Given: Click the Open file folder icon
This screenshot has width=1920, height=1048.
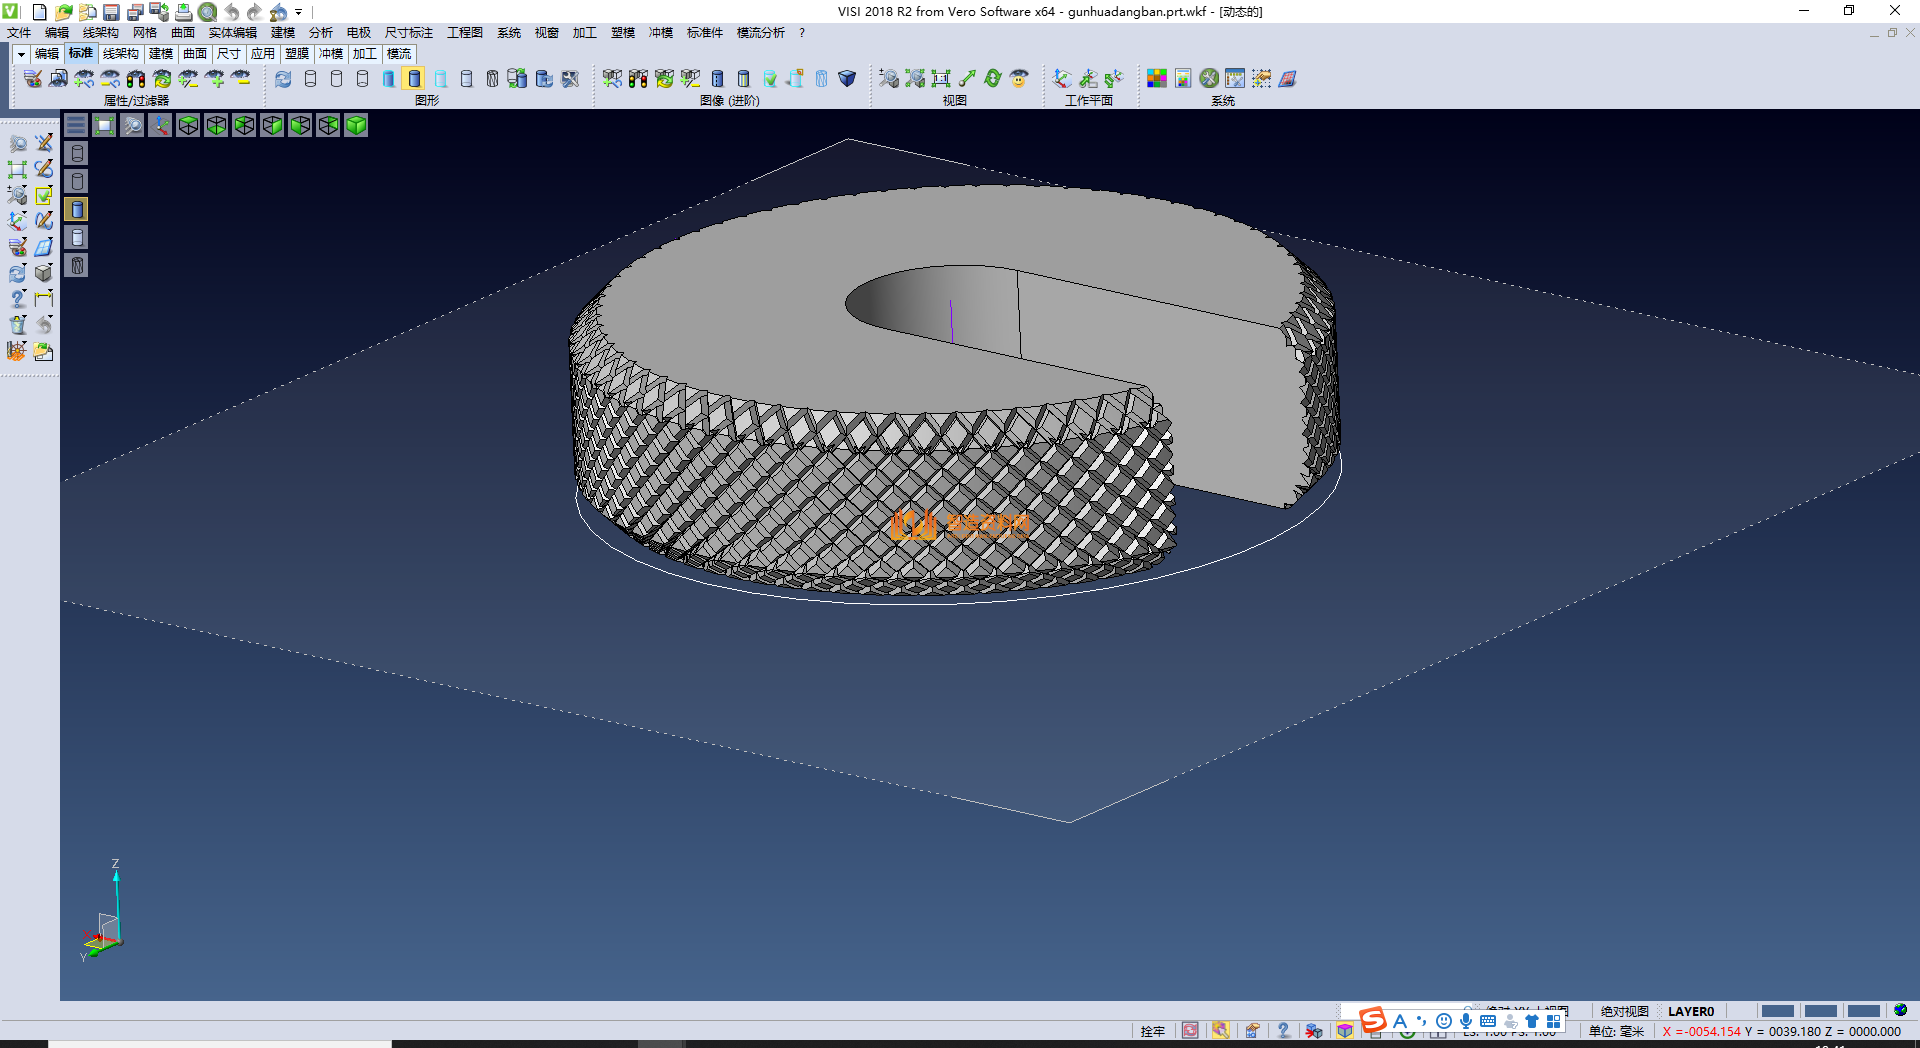Looking at the screenshot, I should tap(63, 12).
